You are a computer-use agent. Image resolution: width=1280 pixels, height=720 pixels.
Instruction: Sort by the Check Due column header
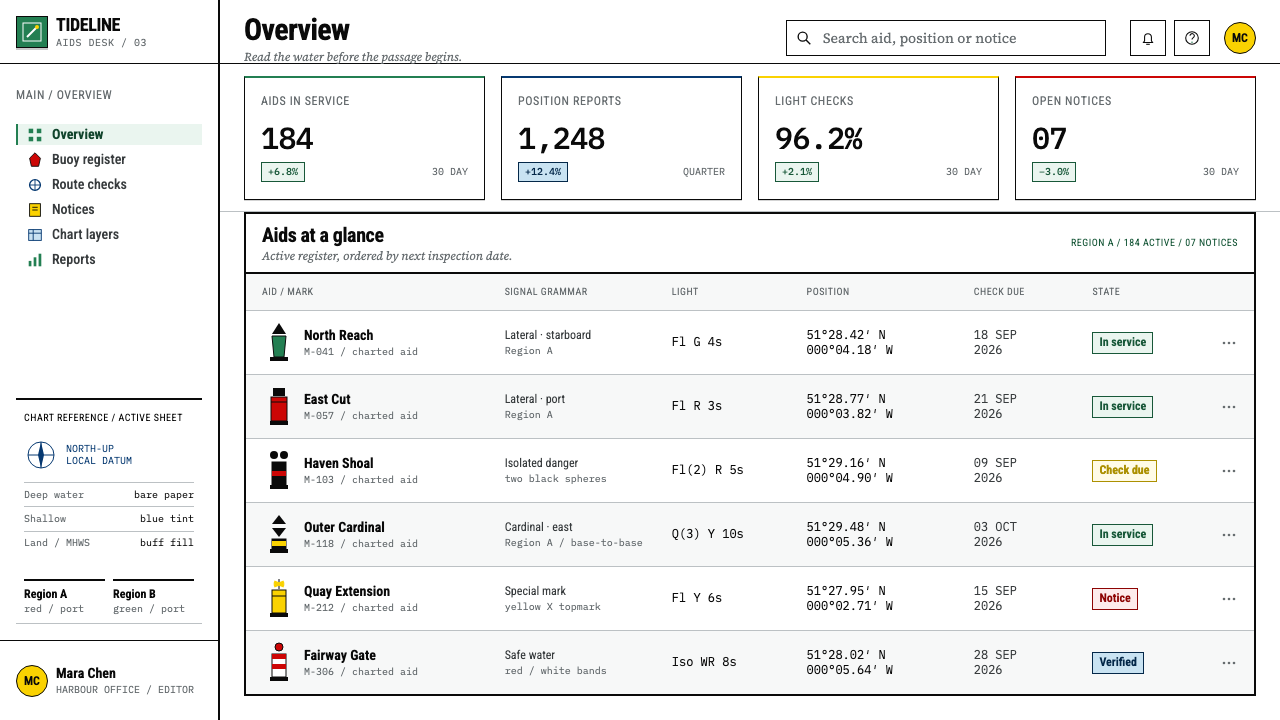click(999, 292)
